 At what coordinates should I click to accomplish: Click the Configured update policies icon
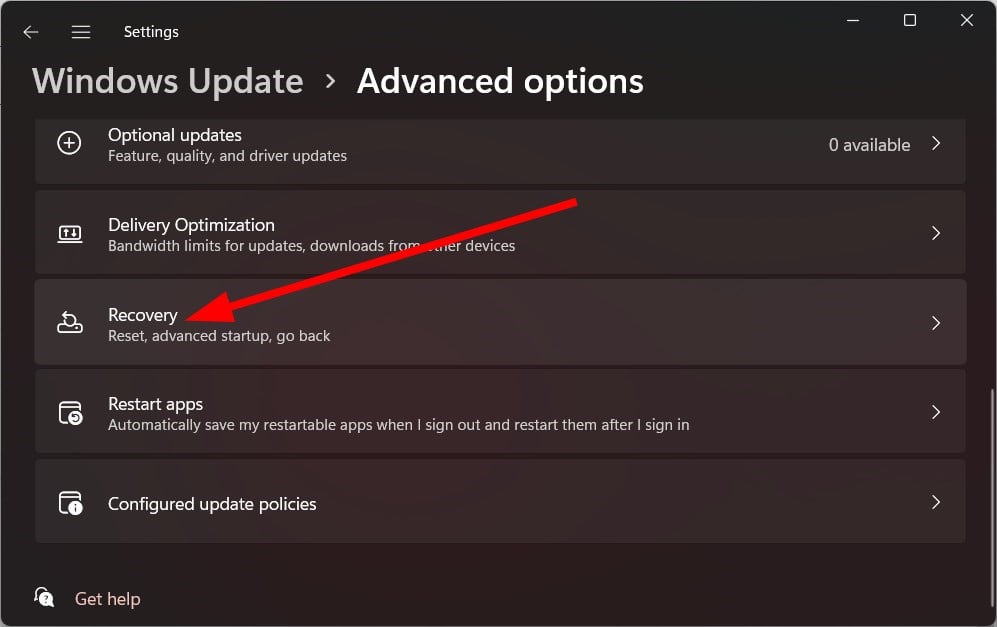tap(71, 502)
